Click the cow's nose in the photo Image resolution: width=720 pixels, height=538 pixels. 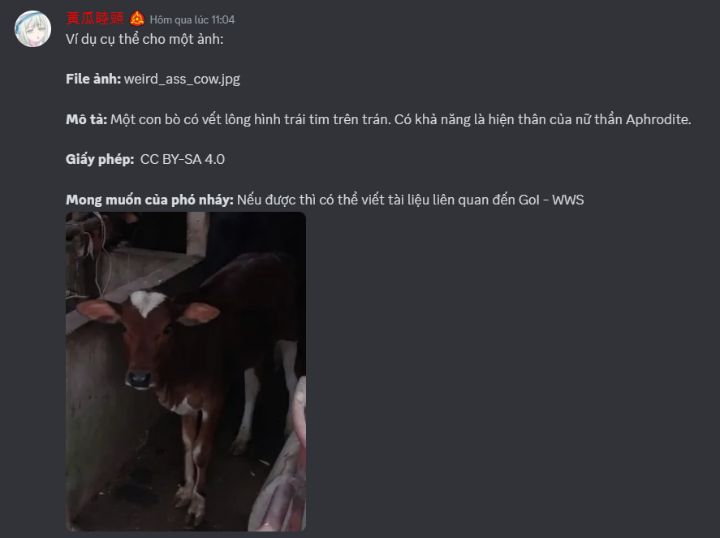pyautogui.click(x=139, y=380)
